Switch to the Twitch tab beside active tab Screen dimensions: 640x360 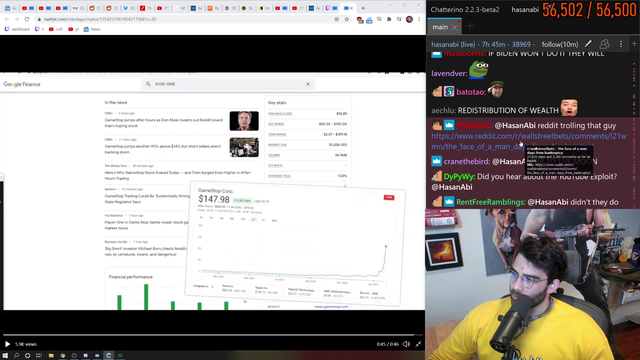tap(331, 8)
